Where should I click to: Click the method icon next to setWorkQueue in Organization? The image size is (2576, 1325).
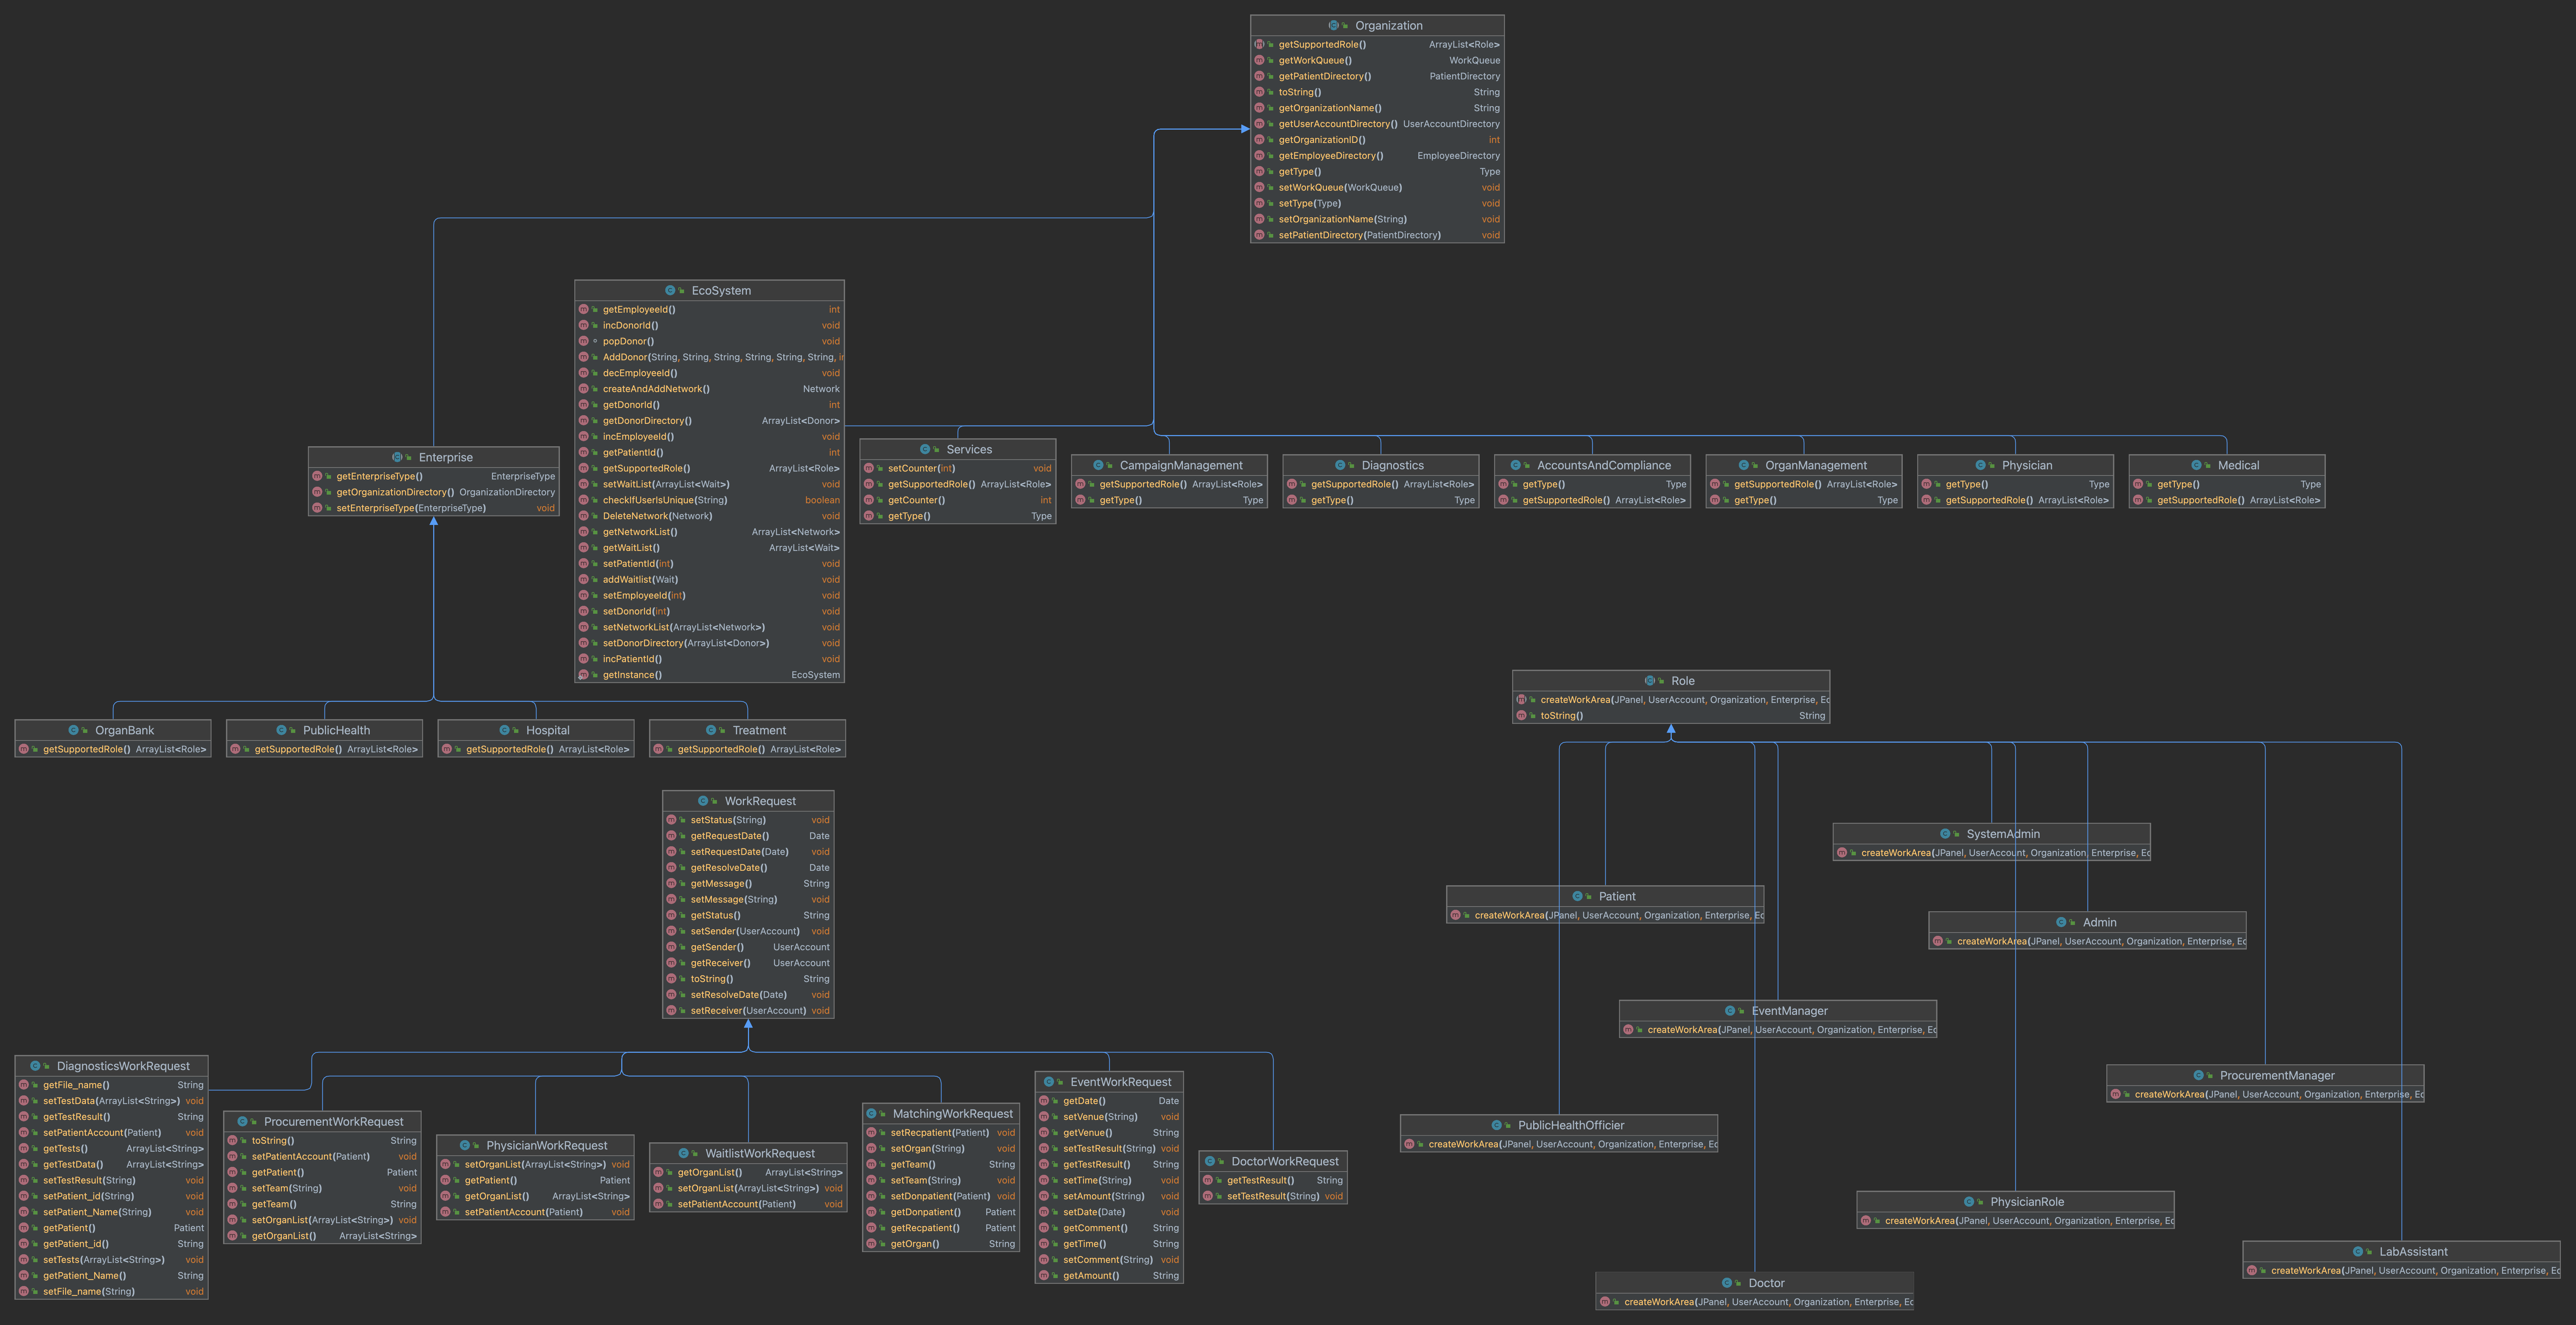[1260, 187]
